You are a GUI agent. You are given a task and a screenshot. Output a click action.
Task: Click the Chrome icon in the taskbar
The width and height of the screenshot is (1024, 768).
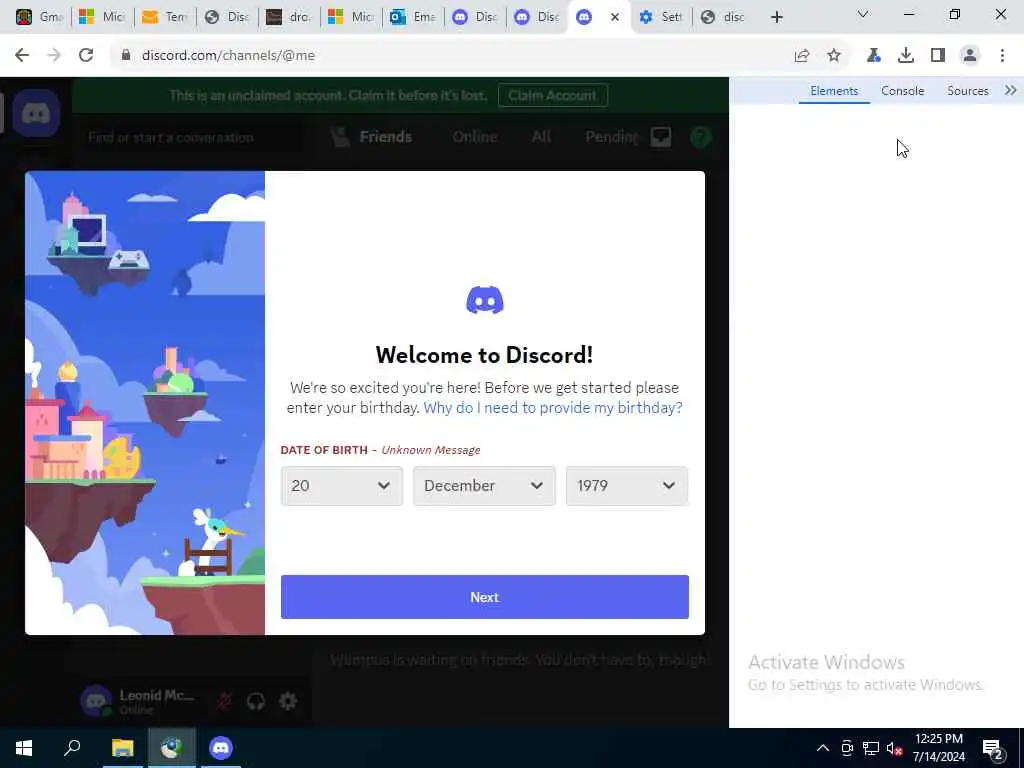coord(171,748)
